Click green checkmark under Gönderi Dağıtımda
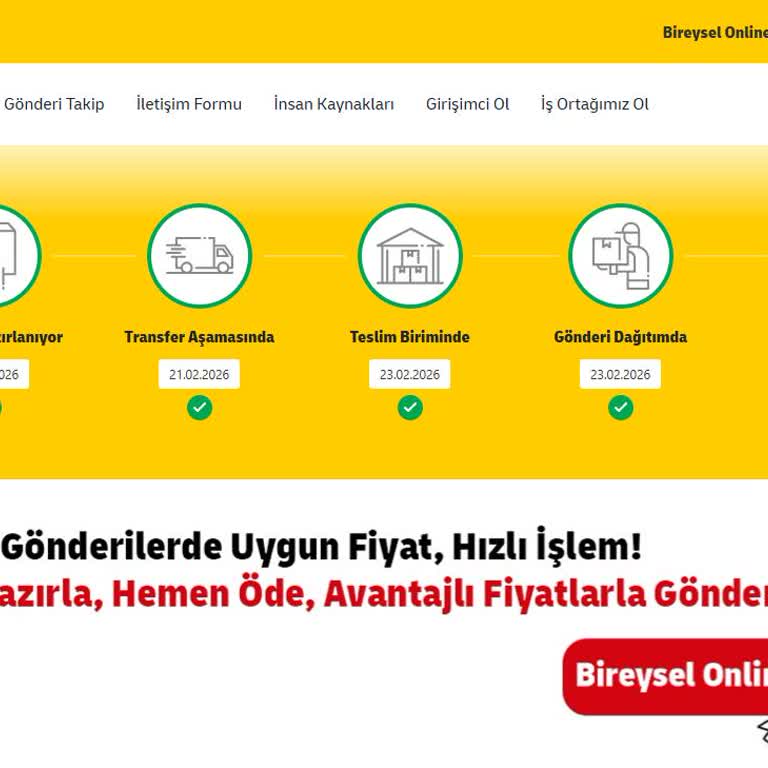Viewport: 768px width, 768px height. coord(621,408)
